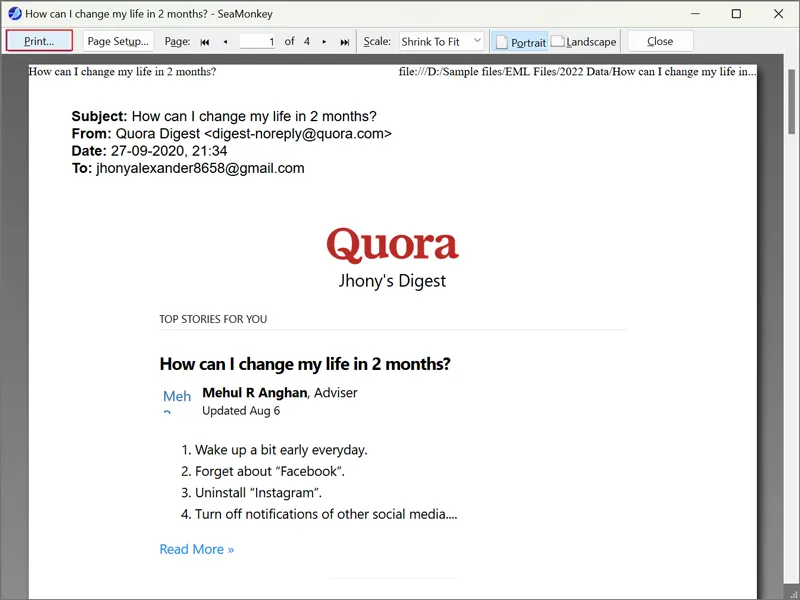Image resolution: width=800 pixels, height=600 pixels.
Task: Click the vertical scrollbar thumb
Action: [791, 101]
